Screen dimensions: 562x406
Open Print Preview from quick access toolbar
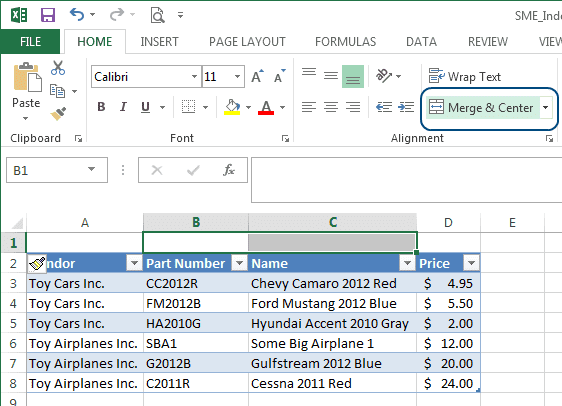coord(157,15)
